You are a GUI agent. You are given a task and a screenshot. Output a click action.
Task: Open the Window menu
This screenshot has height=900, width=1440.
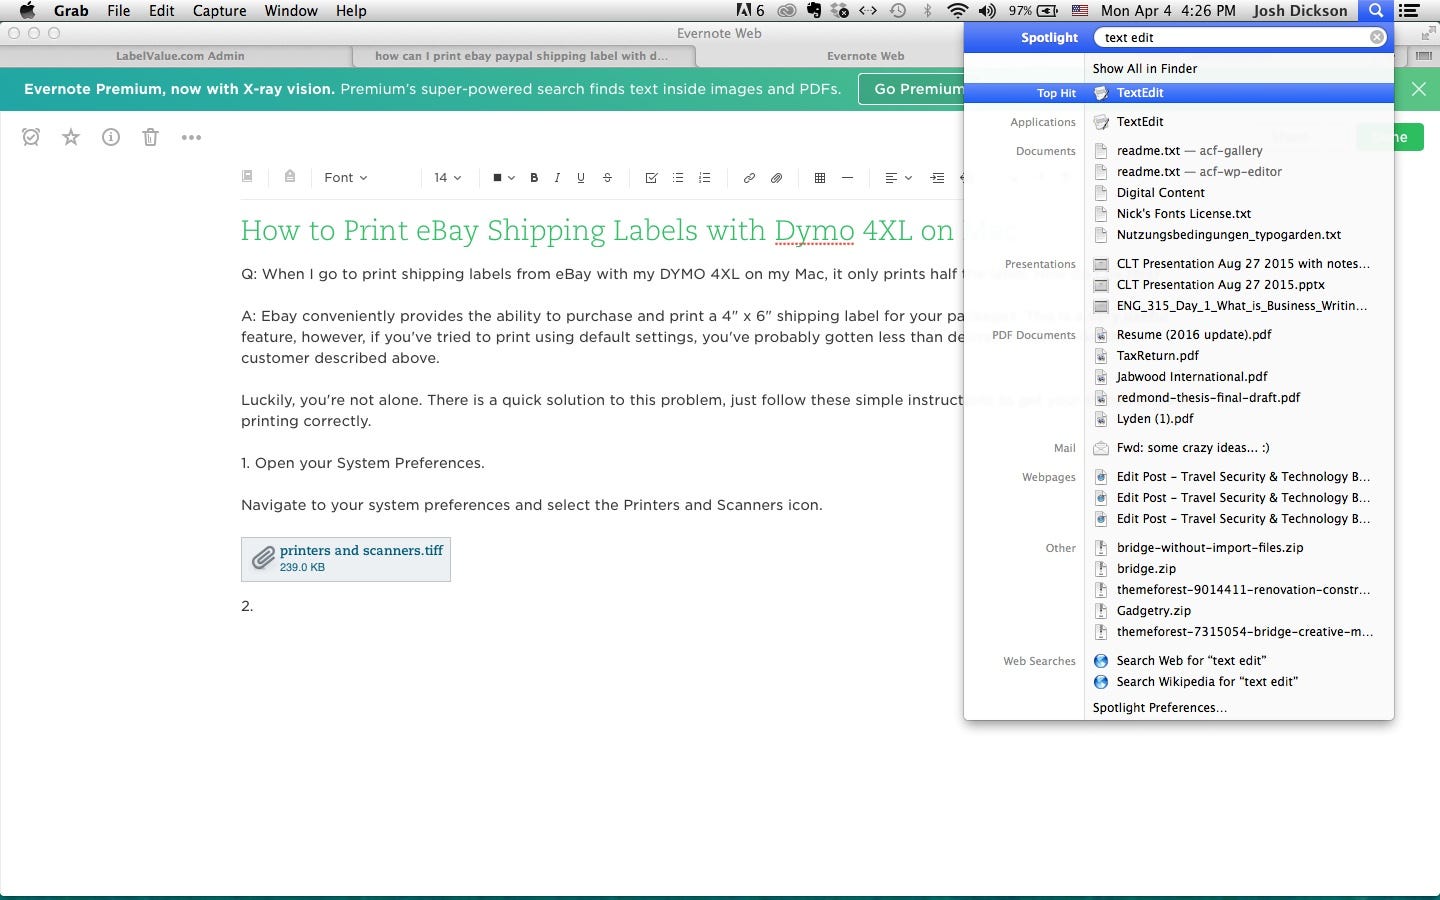tap(291, 11)
